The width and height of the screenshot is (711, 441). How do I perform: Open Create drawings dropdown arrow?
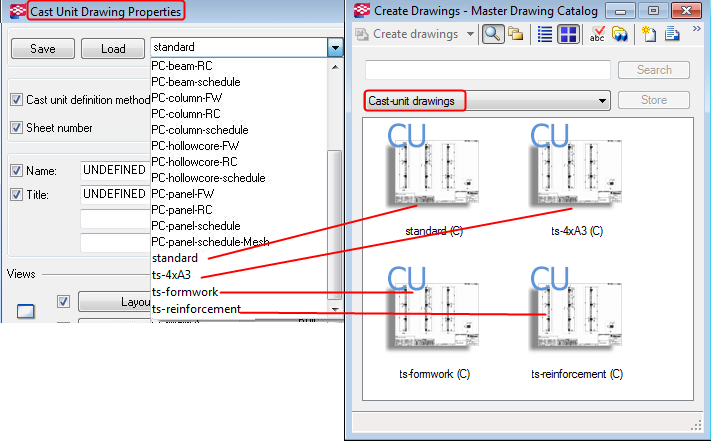470,34
